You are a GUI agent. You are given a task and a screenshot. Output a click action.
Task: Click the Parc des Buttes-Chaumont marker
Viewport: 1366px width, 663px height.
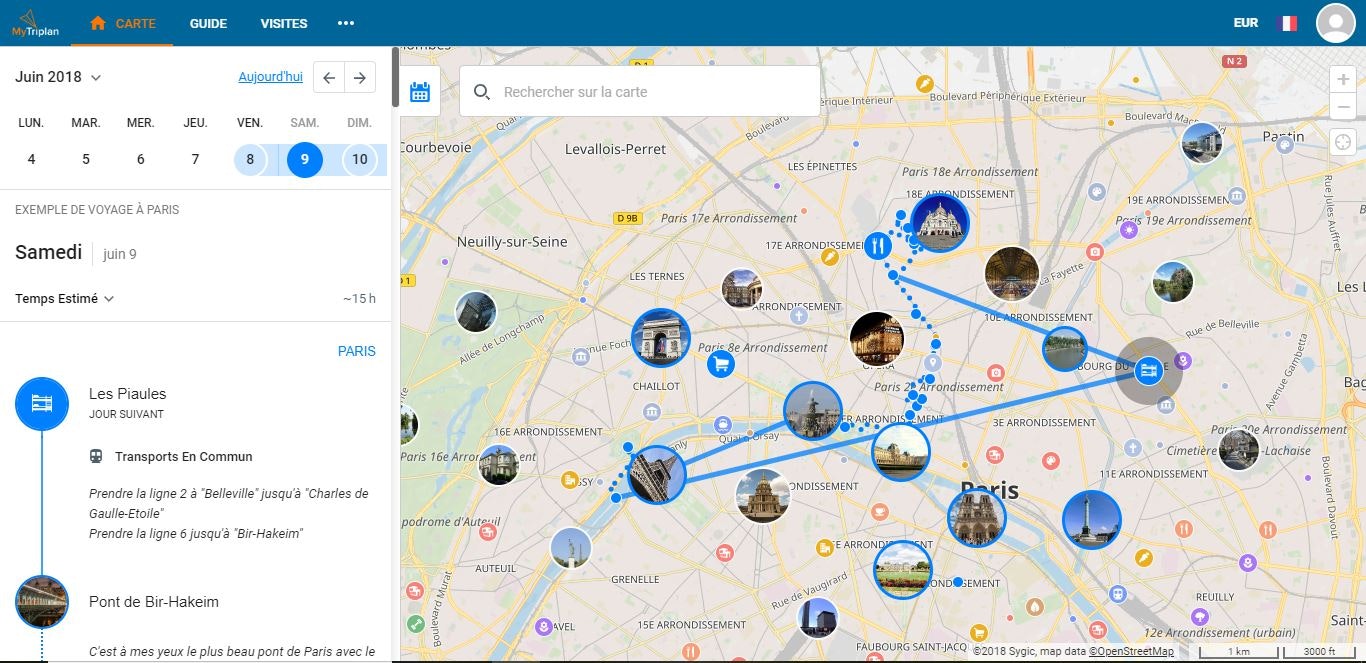click(x=1172, y=281)
